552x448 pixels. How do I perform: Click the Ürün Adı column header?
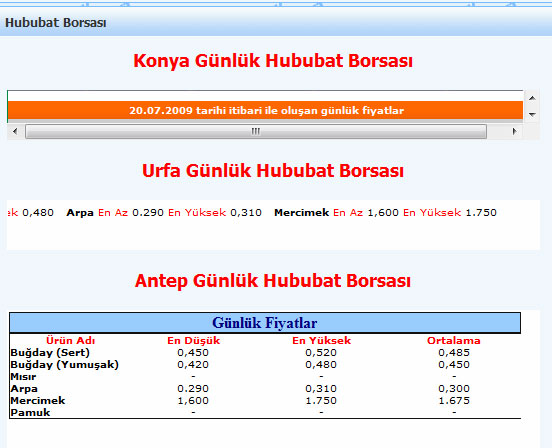tap(70, 340)
